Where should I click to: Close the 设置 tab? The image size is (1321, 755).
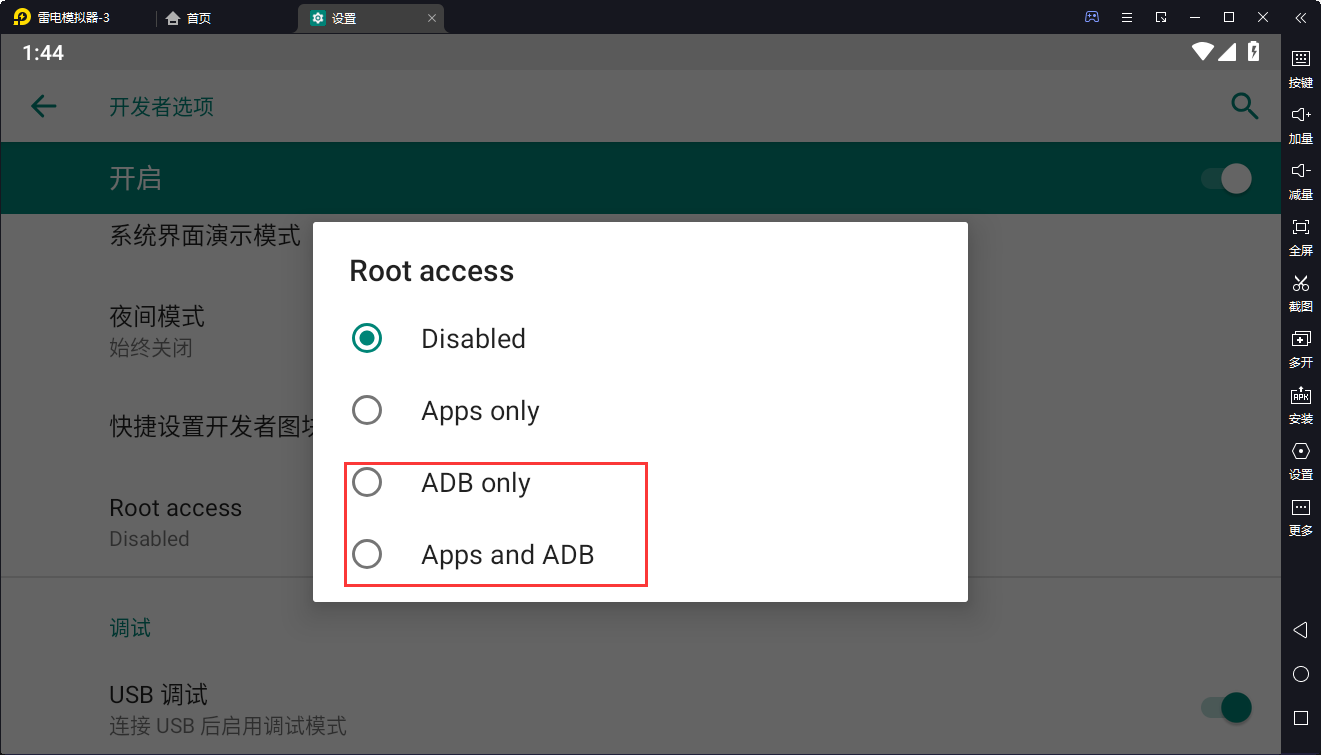[x=432, y=18]
